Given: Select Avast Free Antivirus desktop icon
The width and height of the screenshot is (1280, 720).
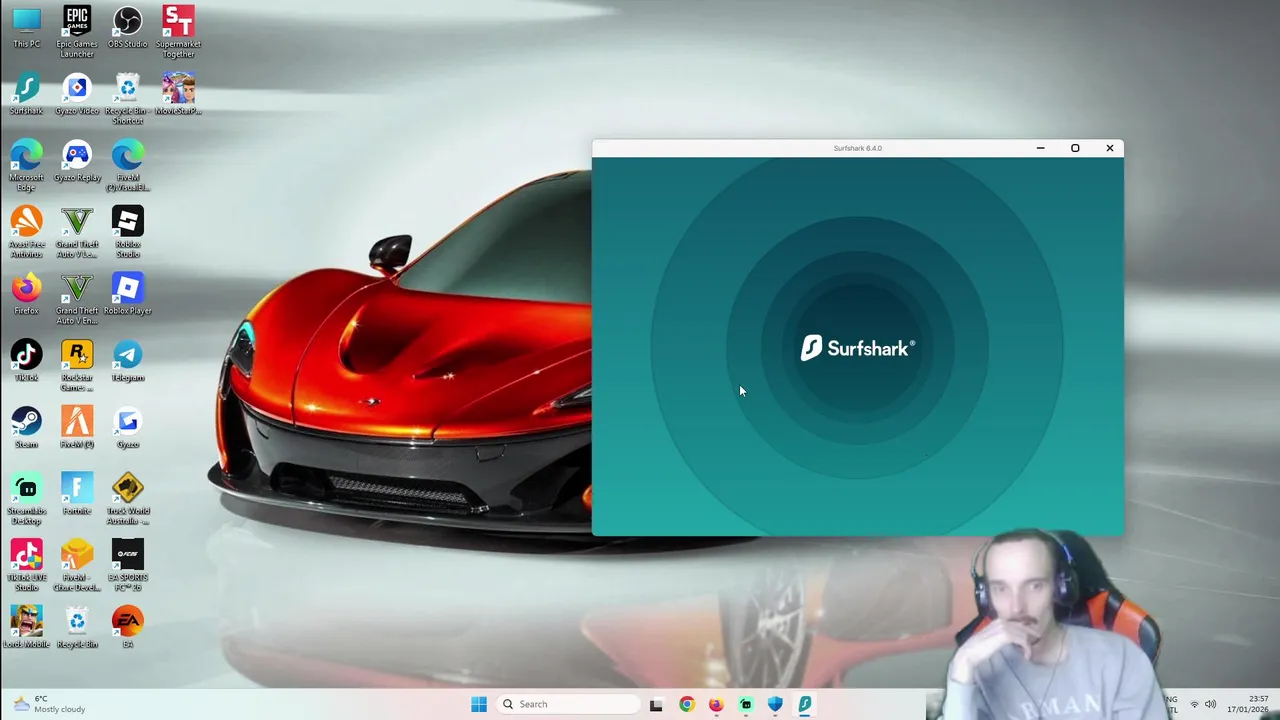Looking at the screenshot, I should pyautogui.click(x=26, y=232).
